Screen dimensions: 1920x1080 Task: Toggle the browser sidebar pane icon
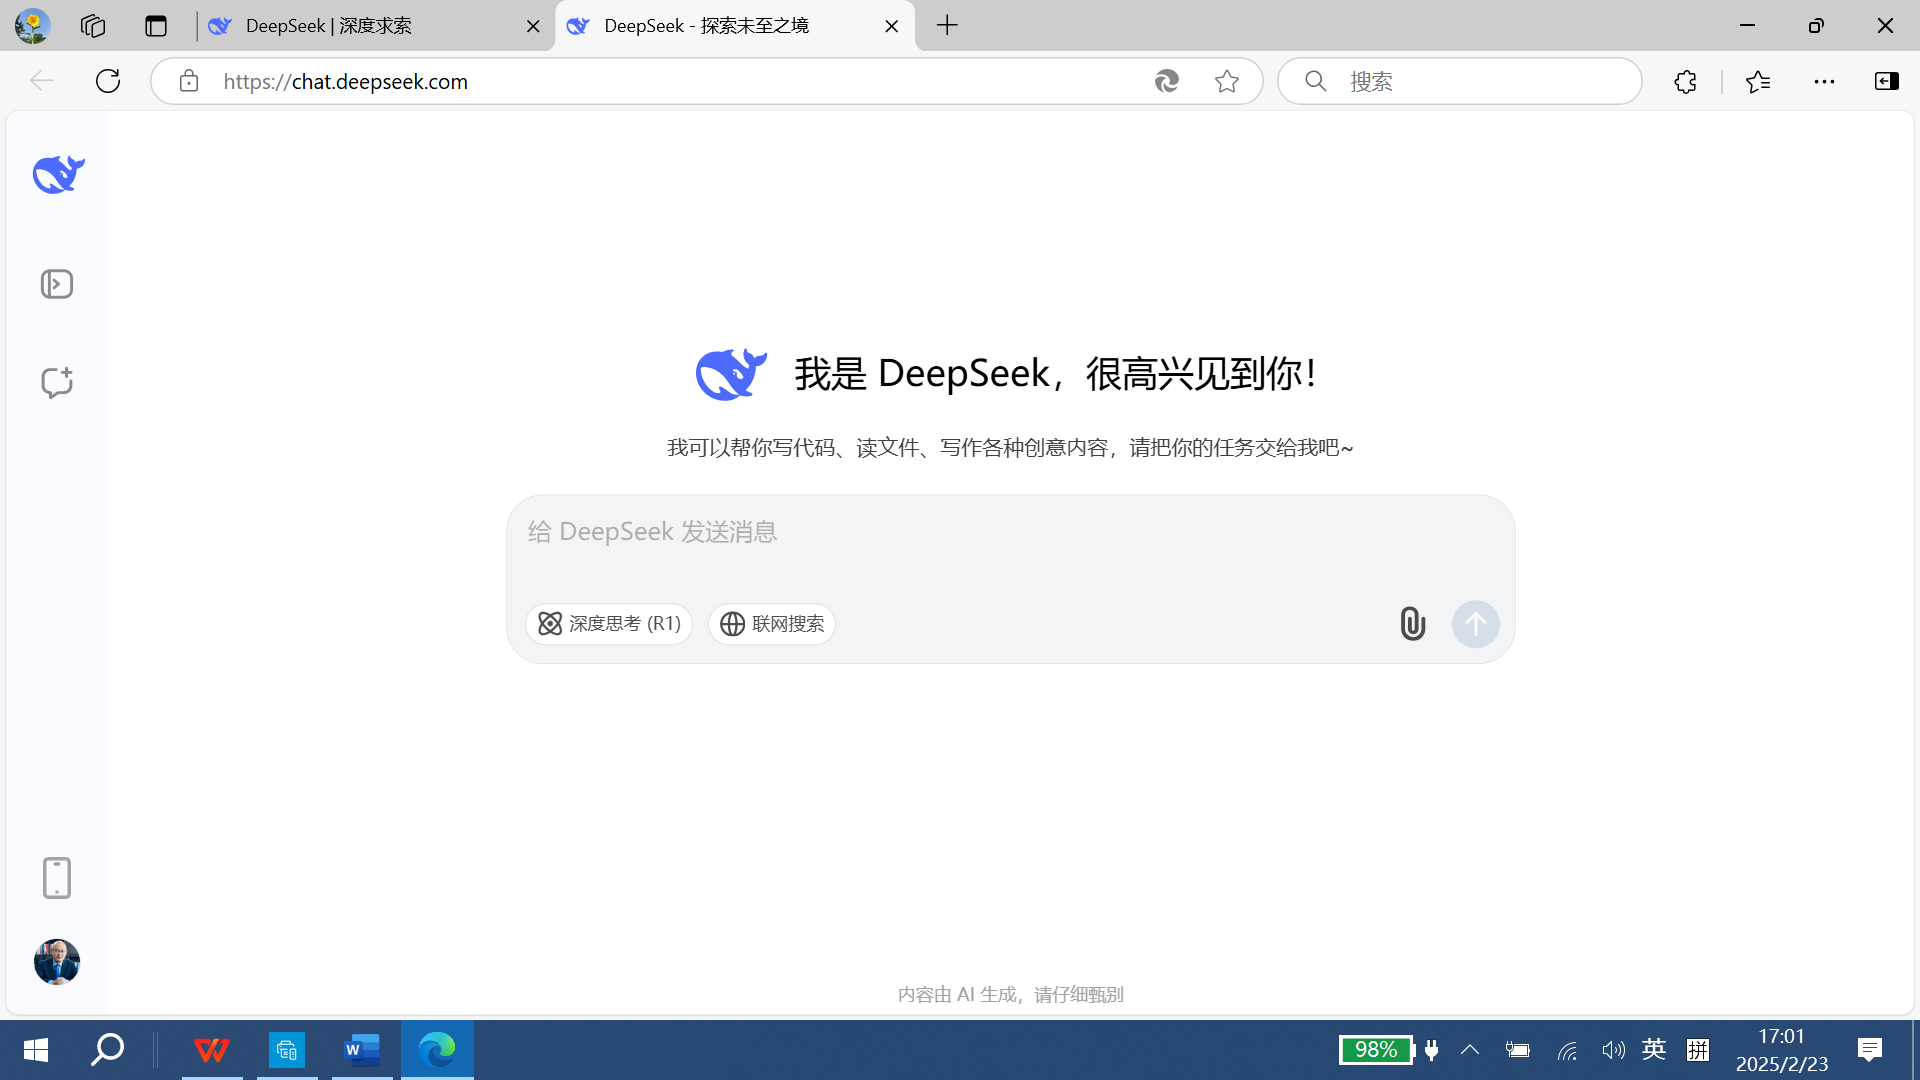1887,81
